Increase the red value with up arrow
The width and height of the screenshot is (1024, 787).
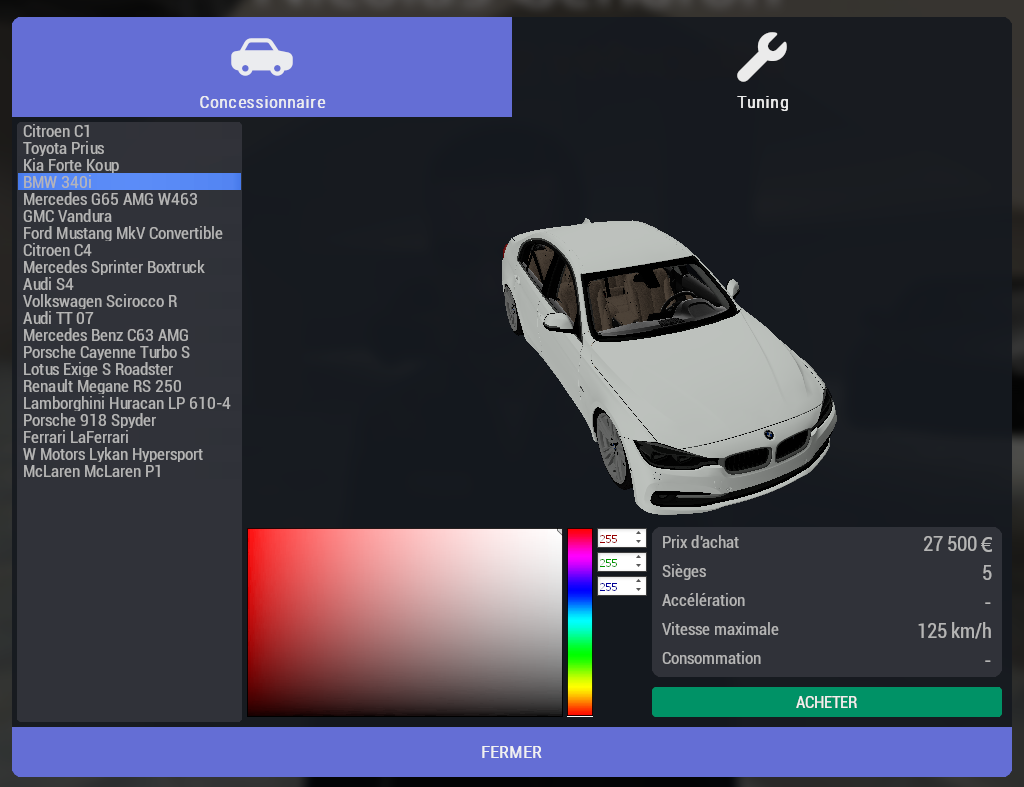(639, 534)
